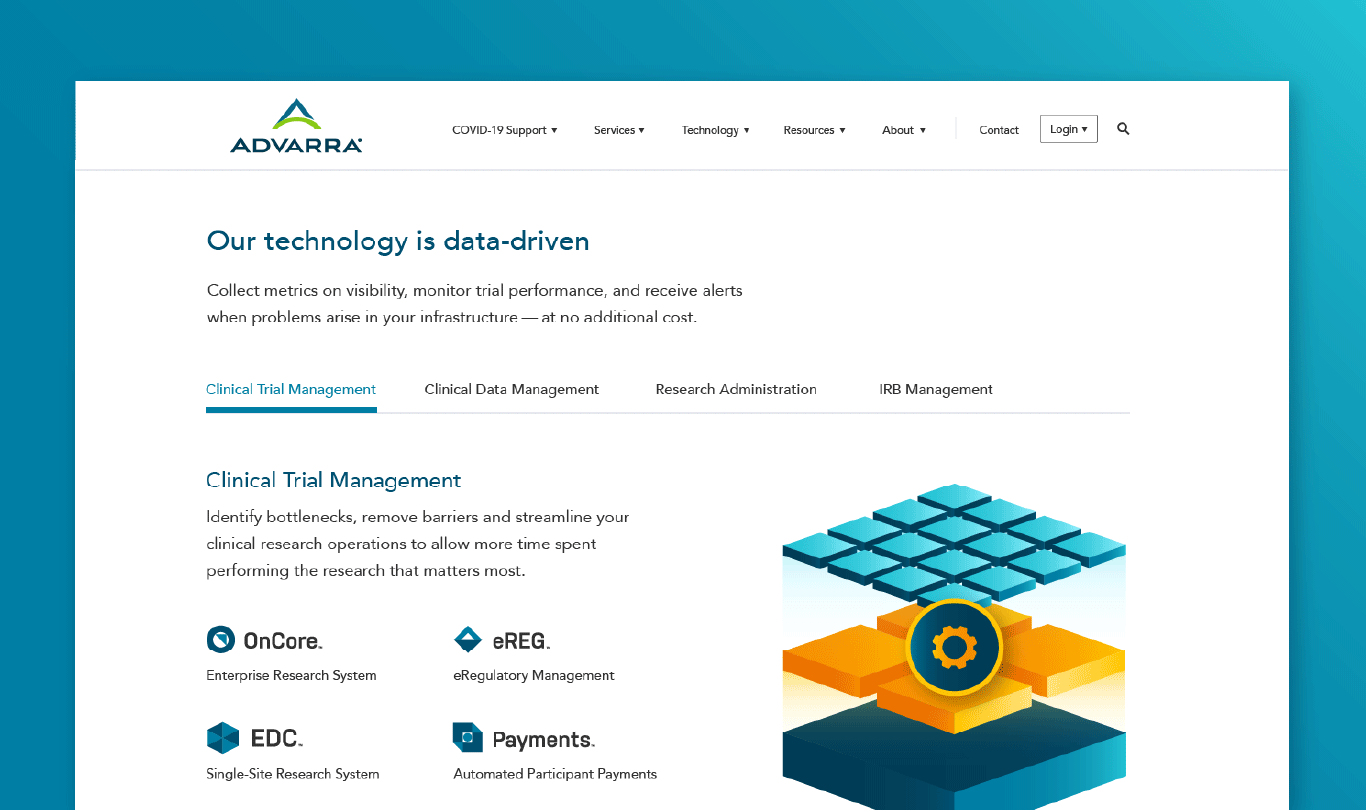Click the Payments product icon
The image size is (1366, 810).
(467, 738)
